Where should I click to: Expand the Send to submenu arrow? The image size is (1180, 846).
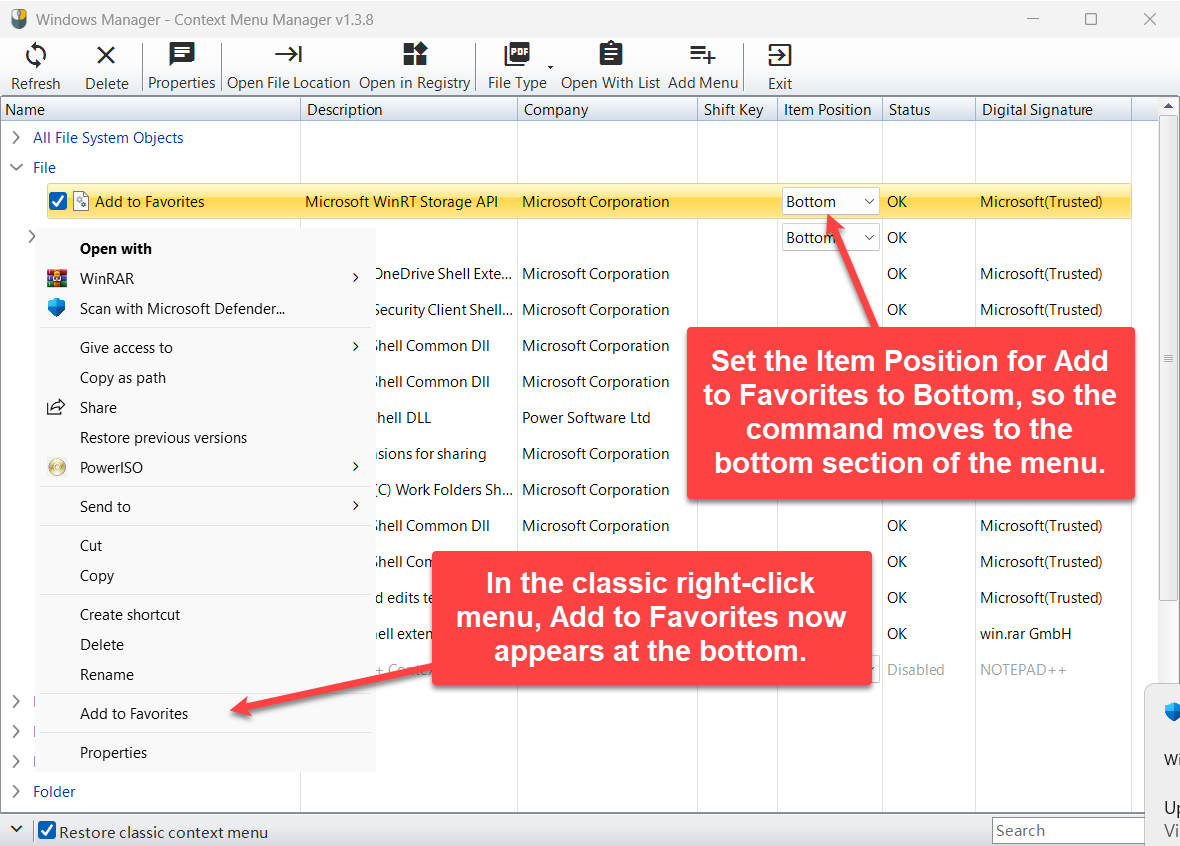(356, 506)
